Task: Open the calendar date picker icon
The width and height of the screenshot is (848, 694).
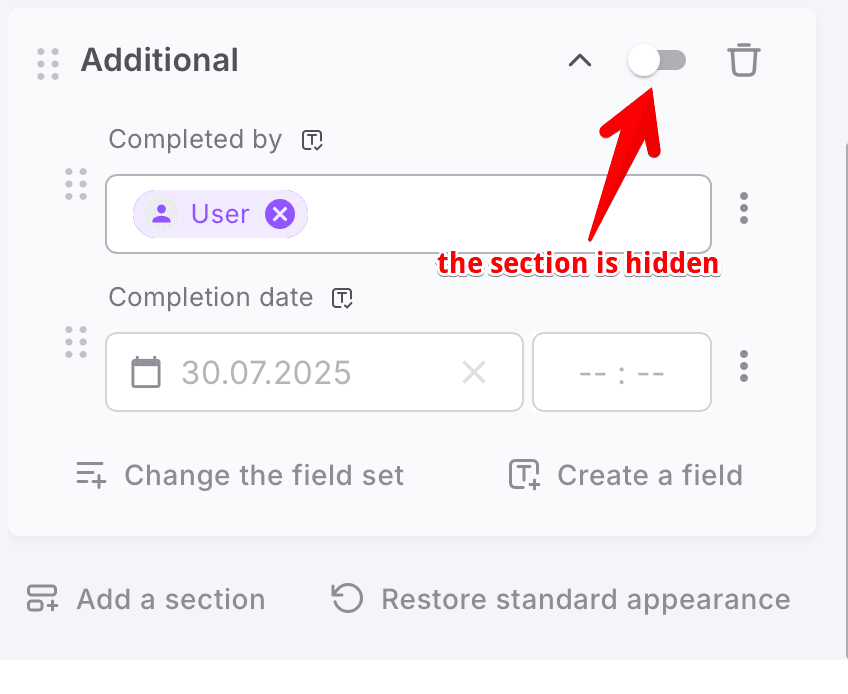Action: tap(147, 373)
